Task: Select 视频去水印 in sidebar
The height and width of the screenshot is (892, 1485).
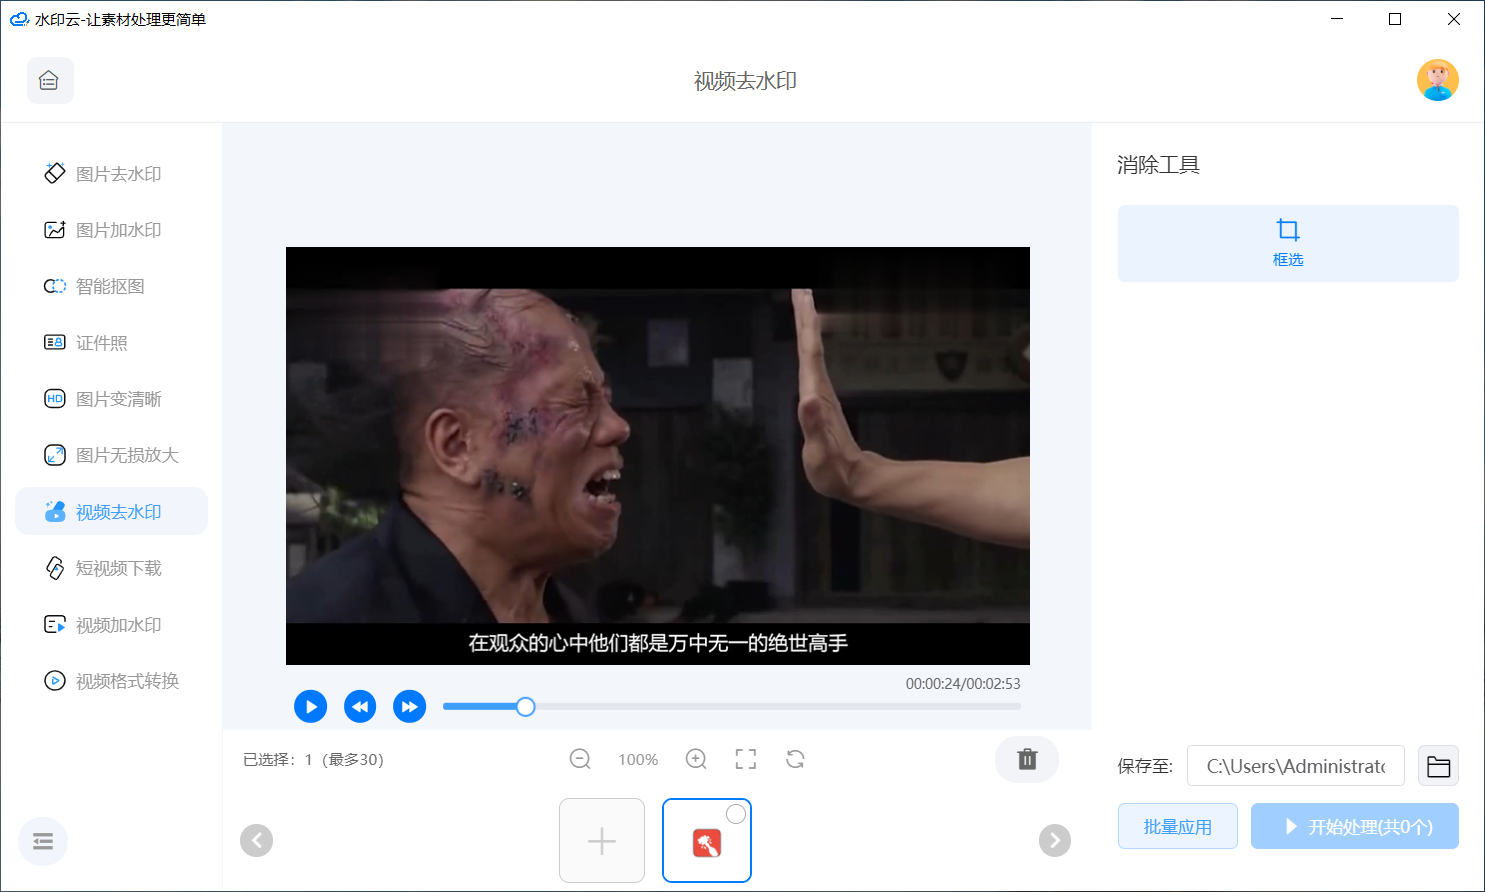Action: point(111,511)
